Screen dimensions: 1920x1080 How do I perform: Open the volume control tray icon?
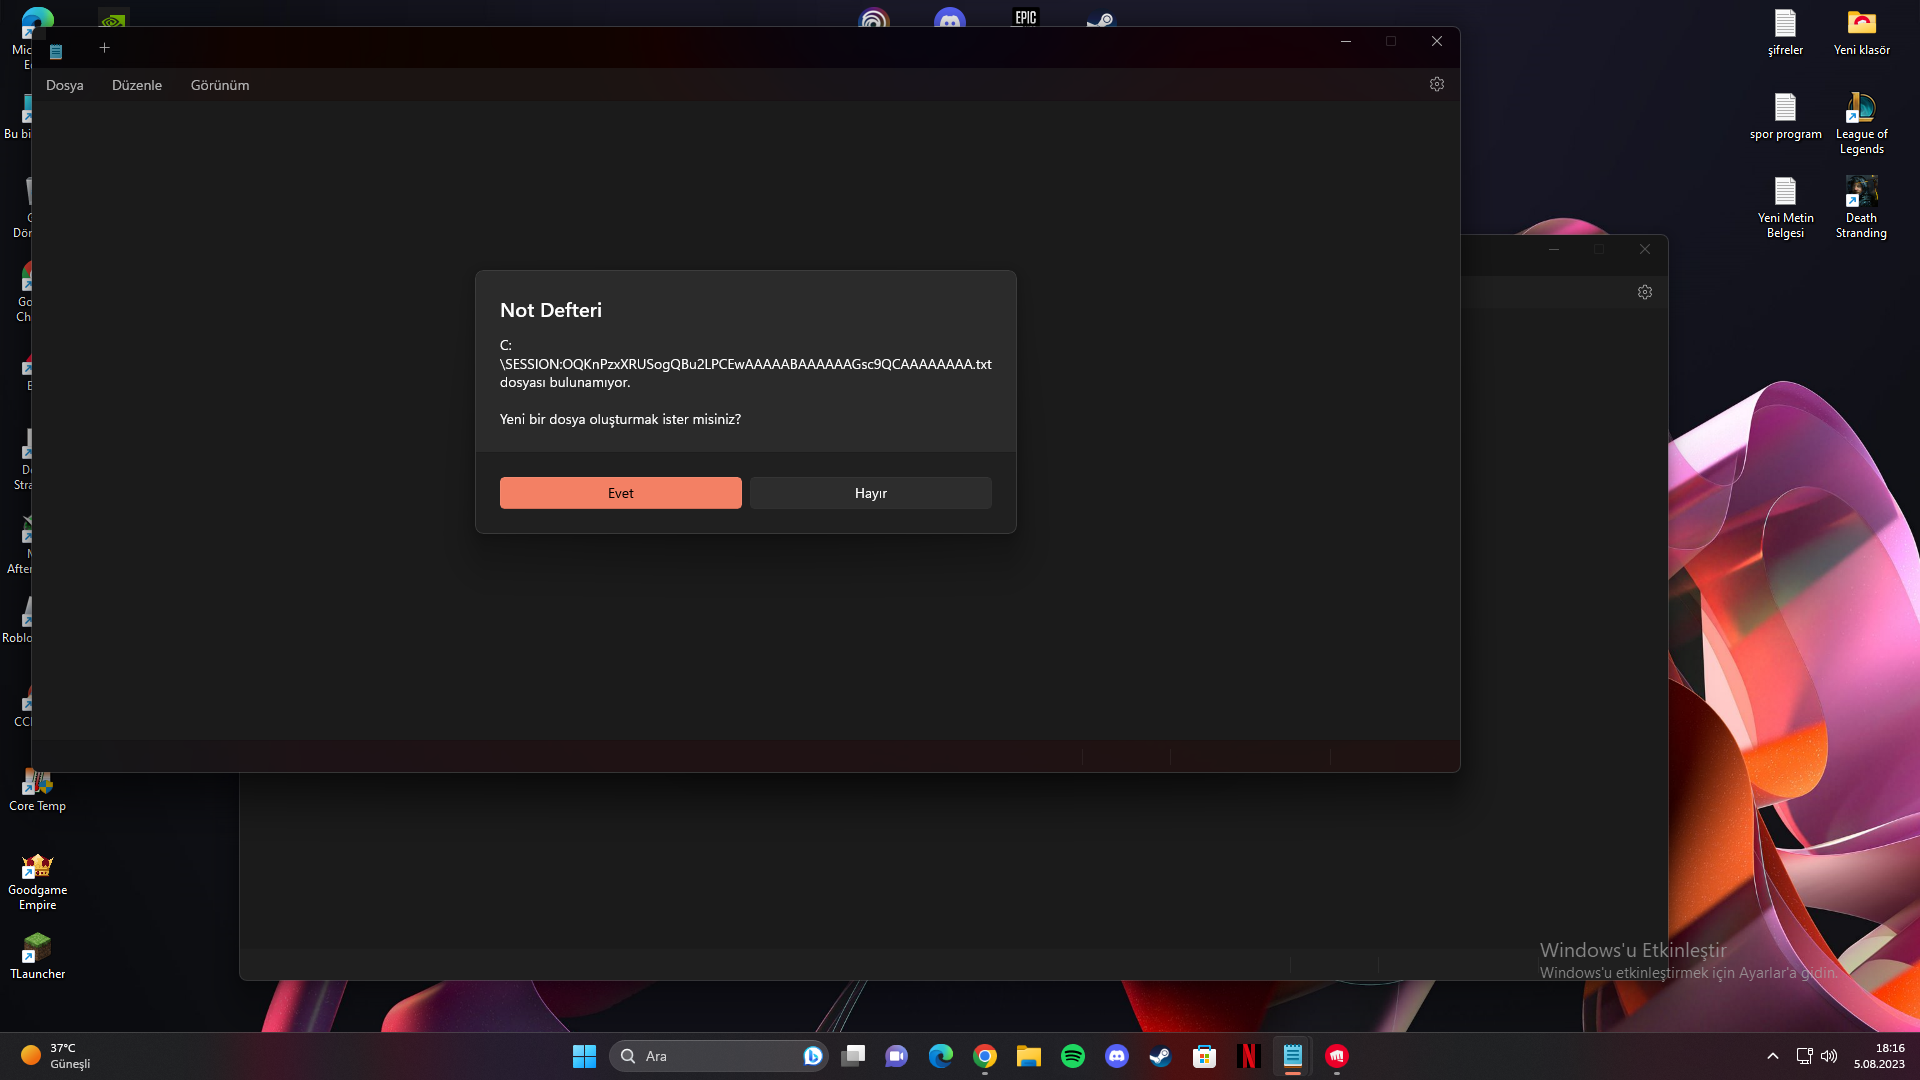[1829, 1056]
